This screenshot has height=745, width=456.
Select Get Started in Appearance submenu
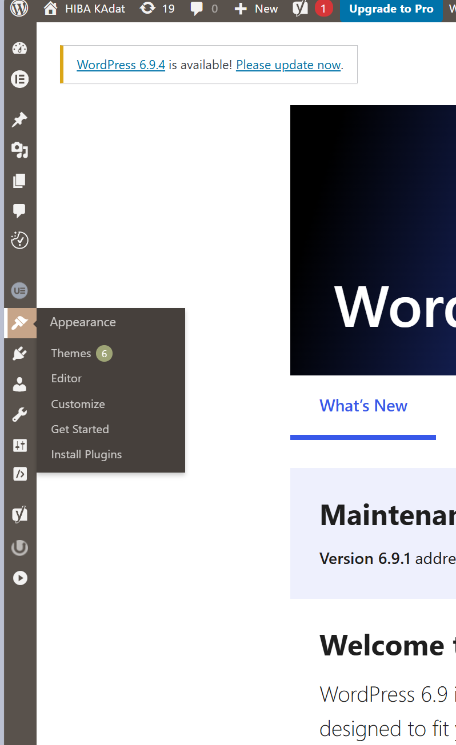coord(80,429)
